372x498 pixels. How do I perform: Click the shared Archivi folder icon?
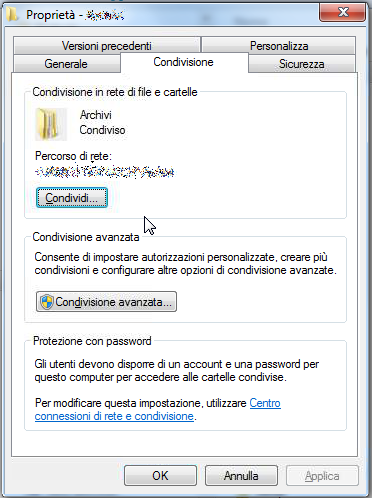click(51, 124)
